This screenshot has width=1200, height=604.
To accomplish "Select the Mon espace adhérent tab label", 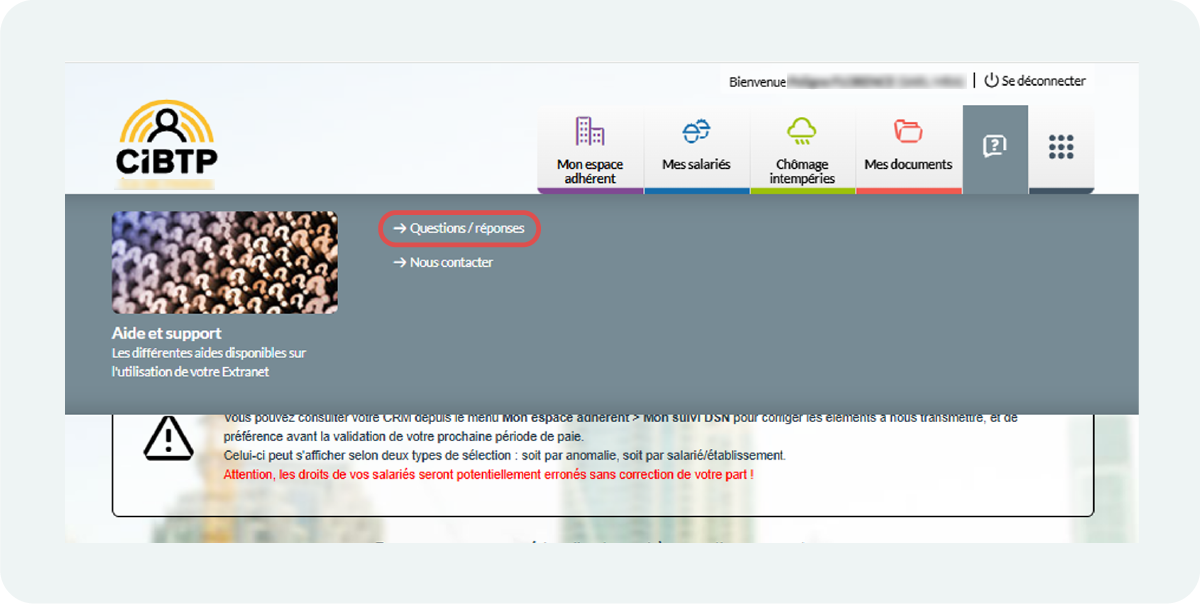I will (x=590, y=171).
